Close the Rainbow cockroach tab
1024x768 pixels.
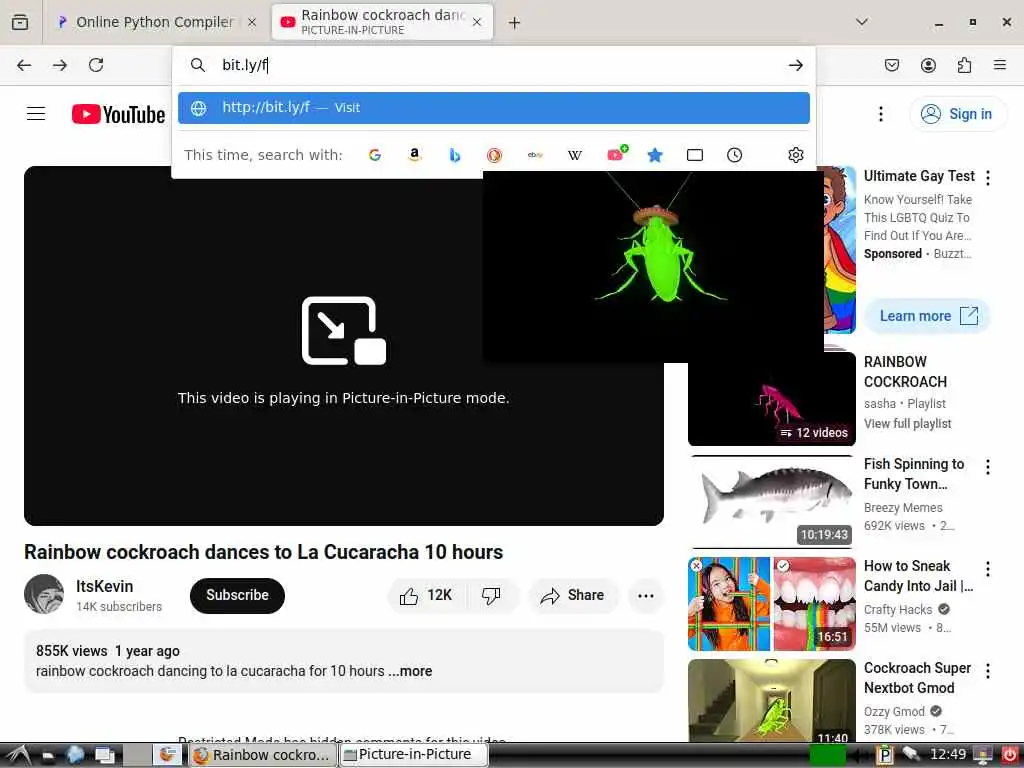click(477, 22)
